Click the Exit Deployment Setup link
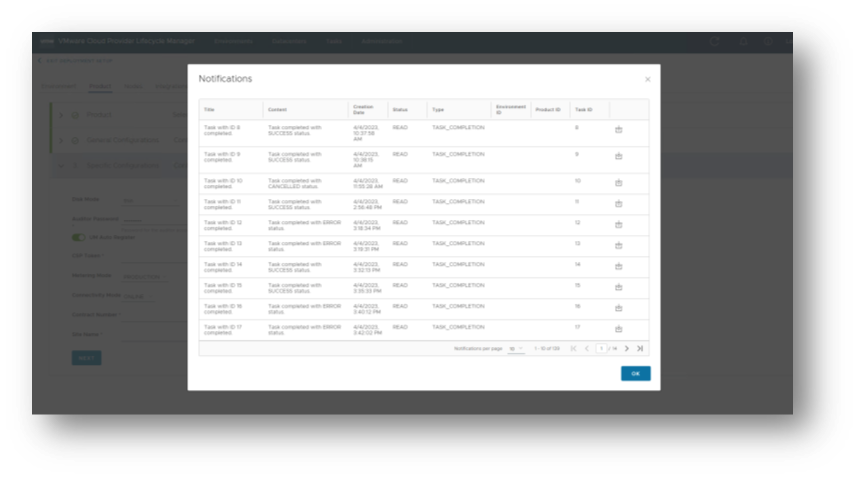The height and width of the screenshot is (480, 859). pos(79,60)
